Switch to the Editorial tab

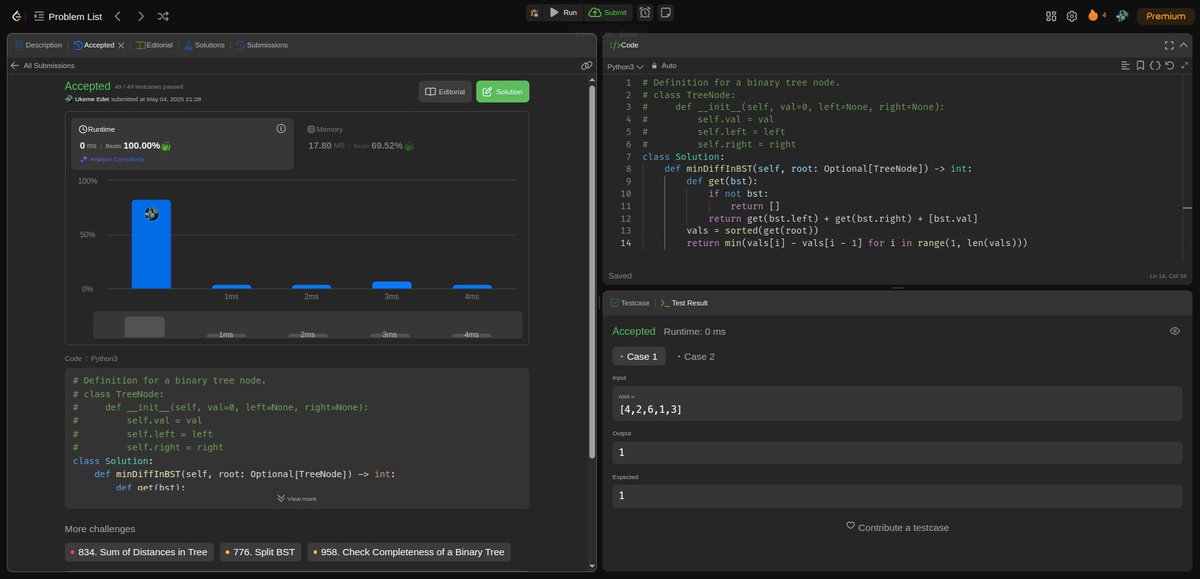[x=153, y=45]
